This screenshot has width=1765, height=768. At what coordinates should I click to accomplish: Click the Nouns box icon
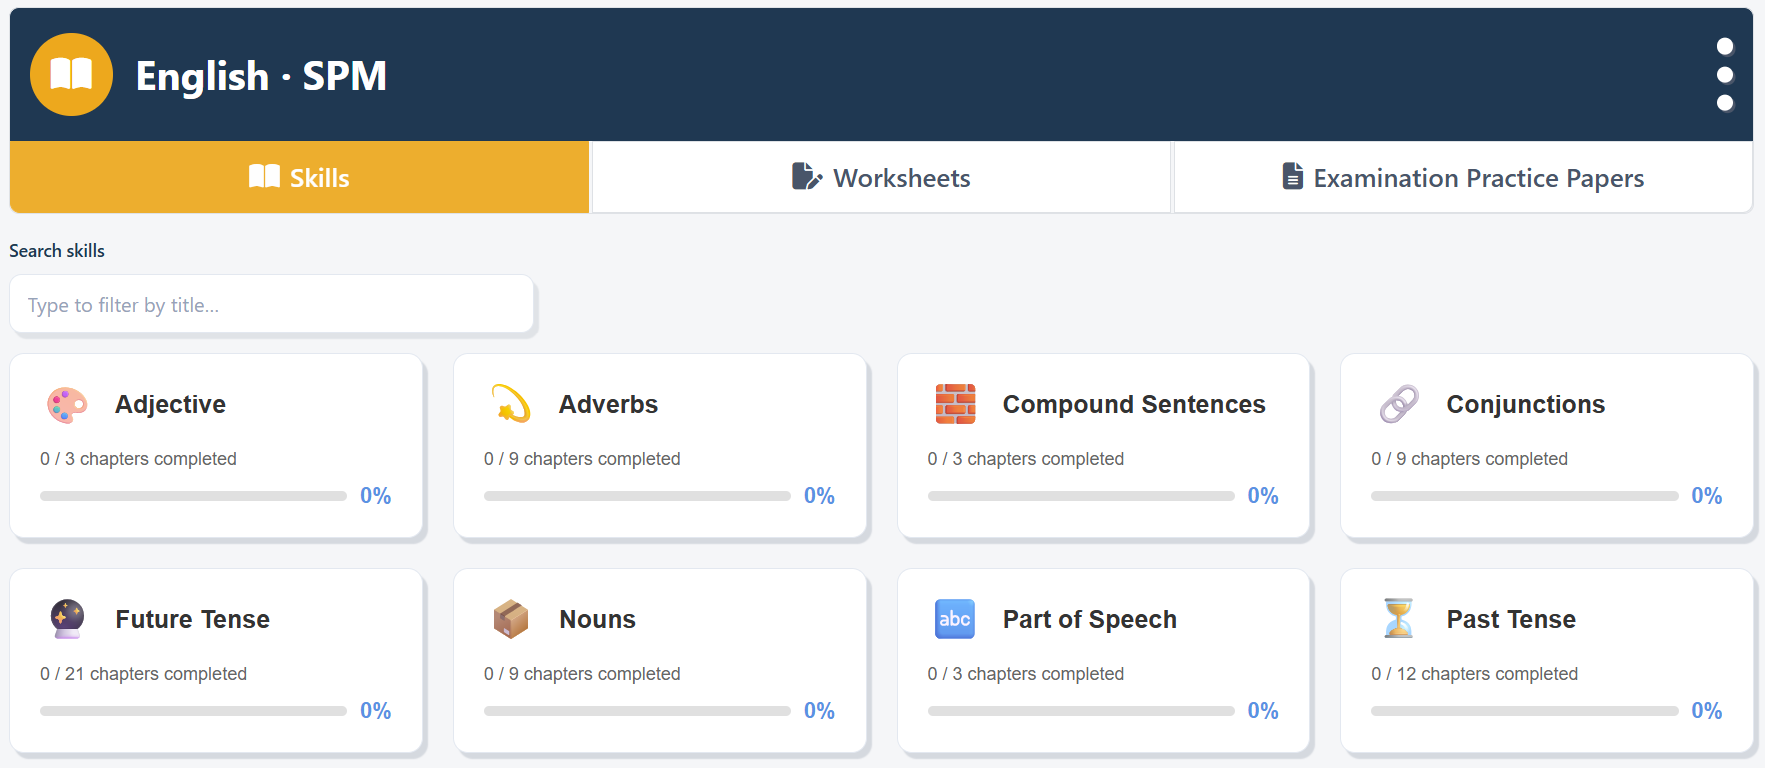511,619
